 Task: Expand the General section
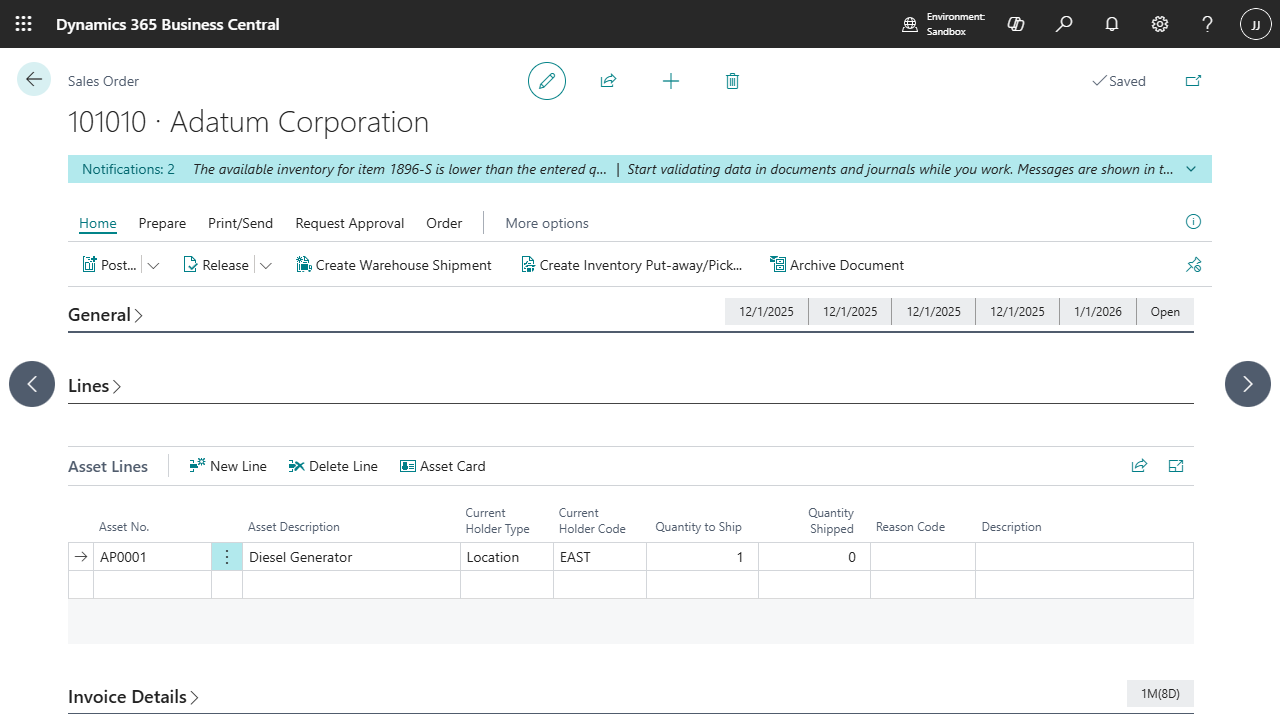tap(105, 314)
